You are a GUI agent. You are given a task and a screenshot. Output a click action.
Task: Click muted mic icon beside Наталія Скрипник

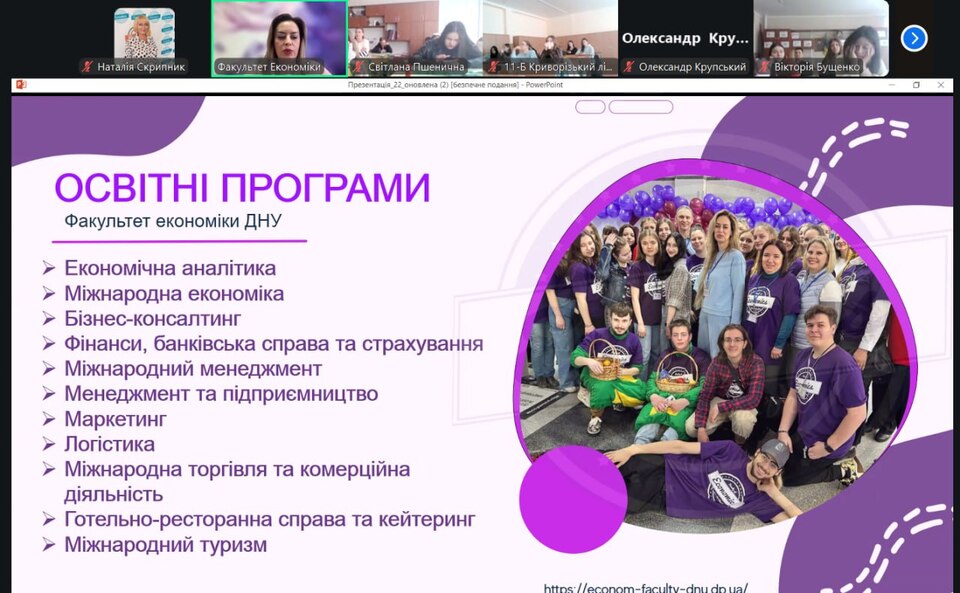pyautogui.click(x=88, y=67)
